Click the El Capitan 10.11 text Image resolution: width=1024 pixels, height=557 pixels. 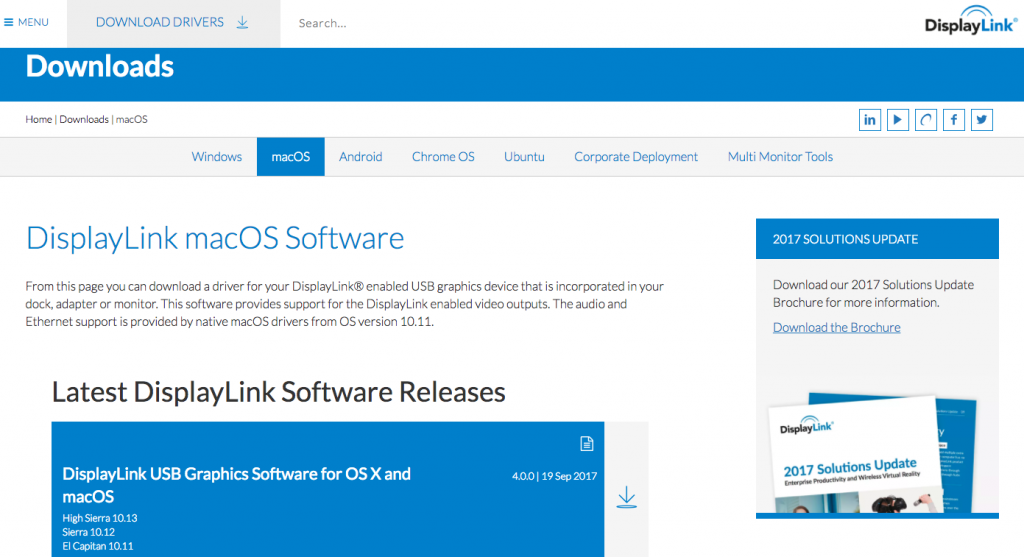click(x=97, y=546)
